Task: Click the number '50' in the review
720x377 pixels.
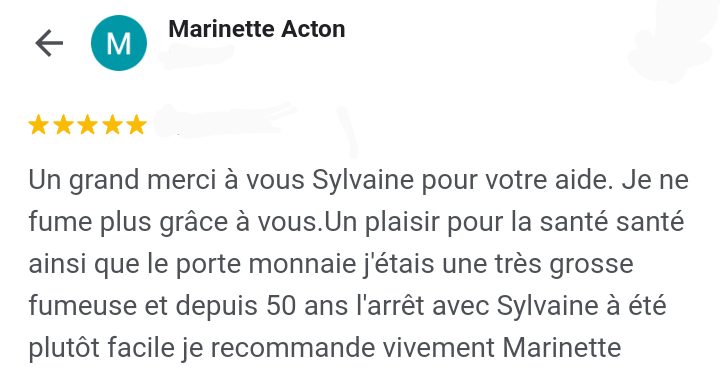Action: [281, 306]
